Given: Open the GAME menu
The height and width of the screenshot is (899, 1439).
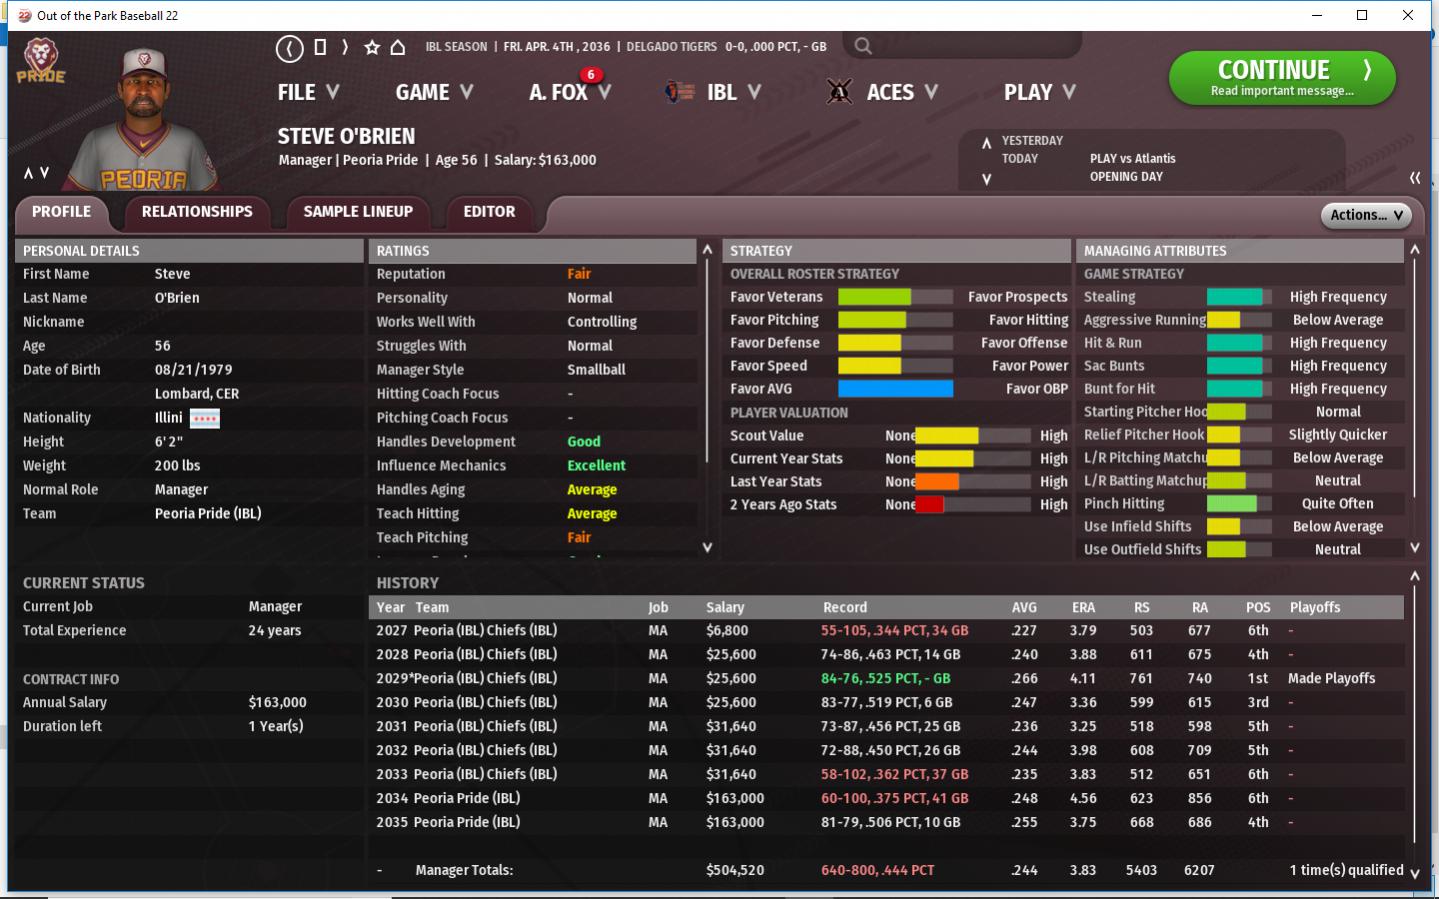Looking at the screenshot, I should (434, 92).
